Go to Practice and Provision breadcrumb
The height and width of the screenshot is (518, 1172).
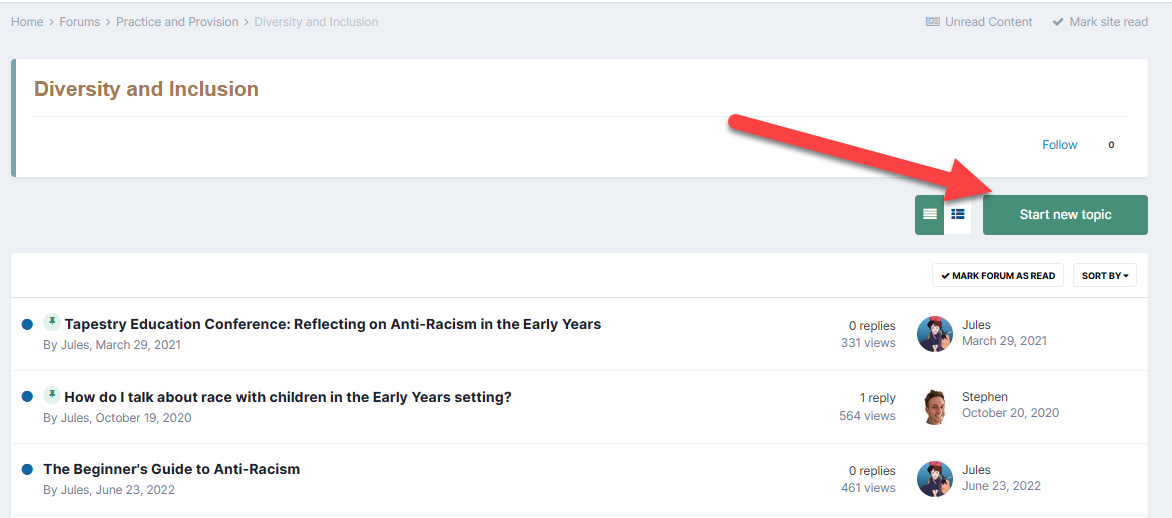177,22
